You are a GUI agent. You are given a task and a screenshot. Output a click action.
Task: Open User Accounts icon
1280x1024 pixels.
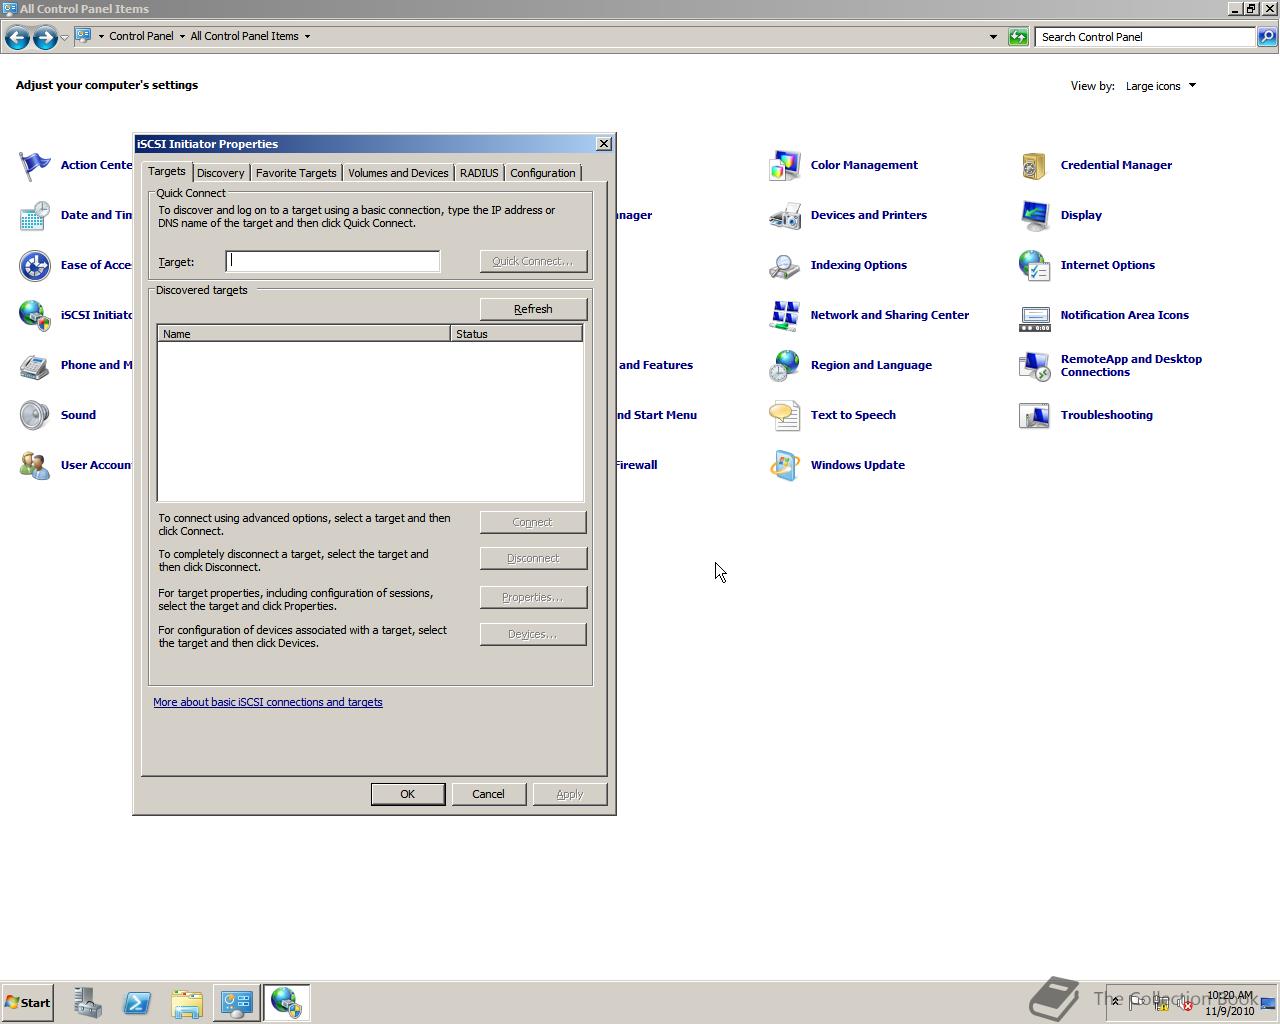coord(35,465)
